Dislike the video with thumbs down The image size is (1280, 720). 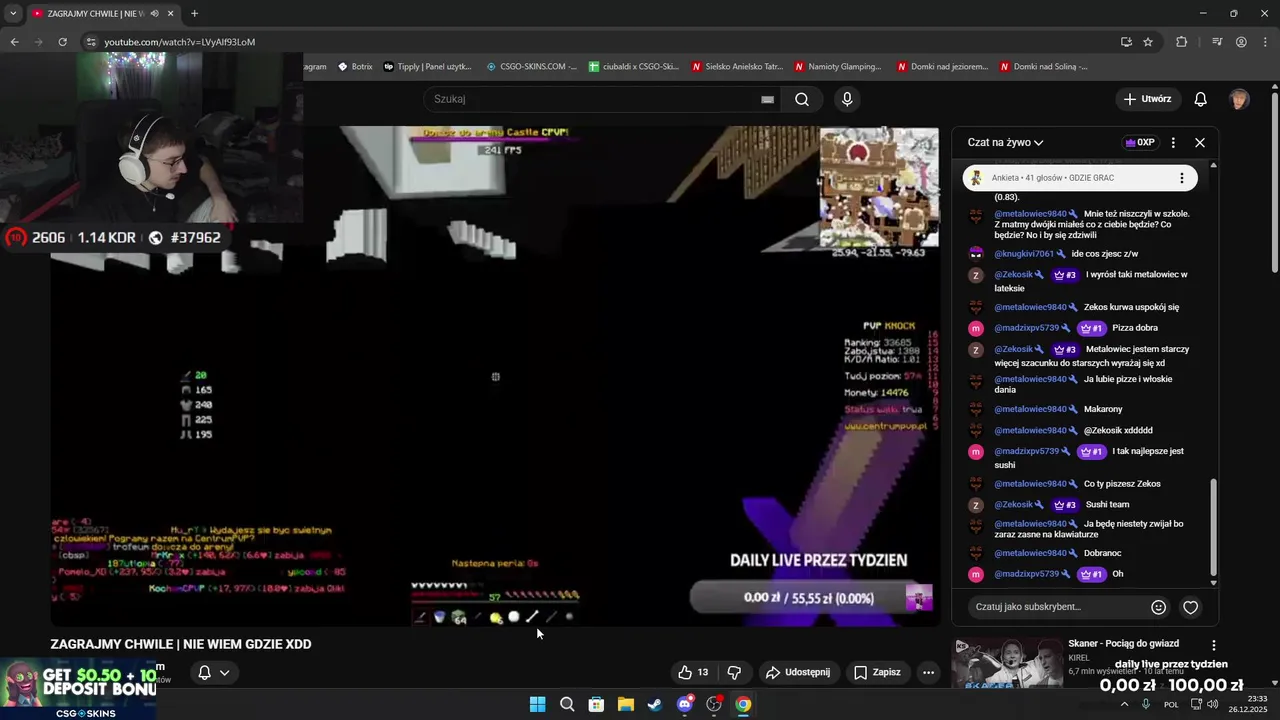734,672
